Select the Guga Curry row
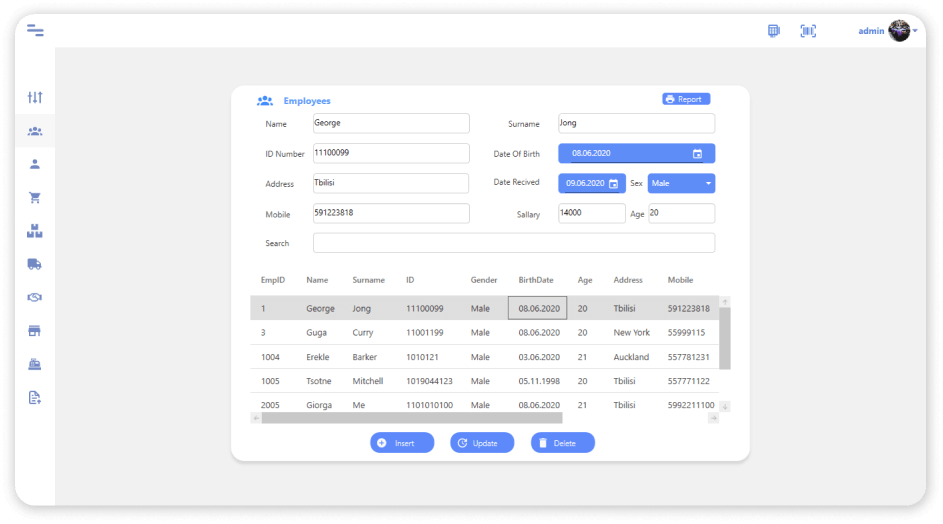The image size is (943, 524). (x=484, y=333)
